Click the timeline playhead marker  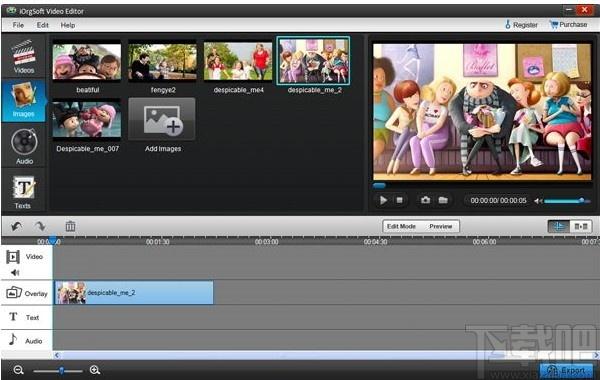pyautogui.click(x=53, y=240)
